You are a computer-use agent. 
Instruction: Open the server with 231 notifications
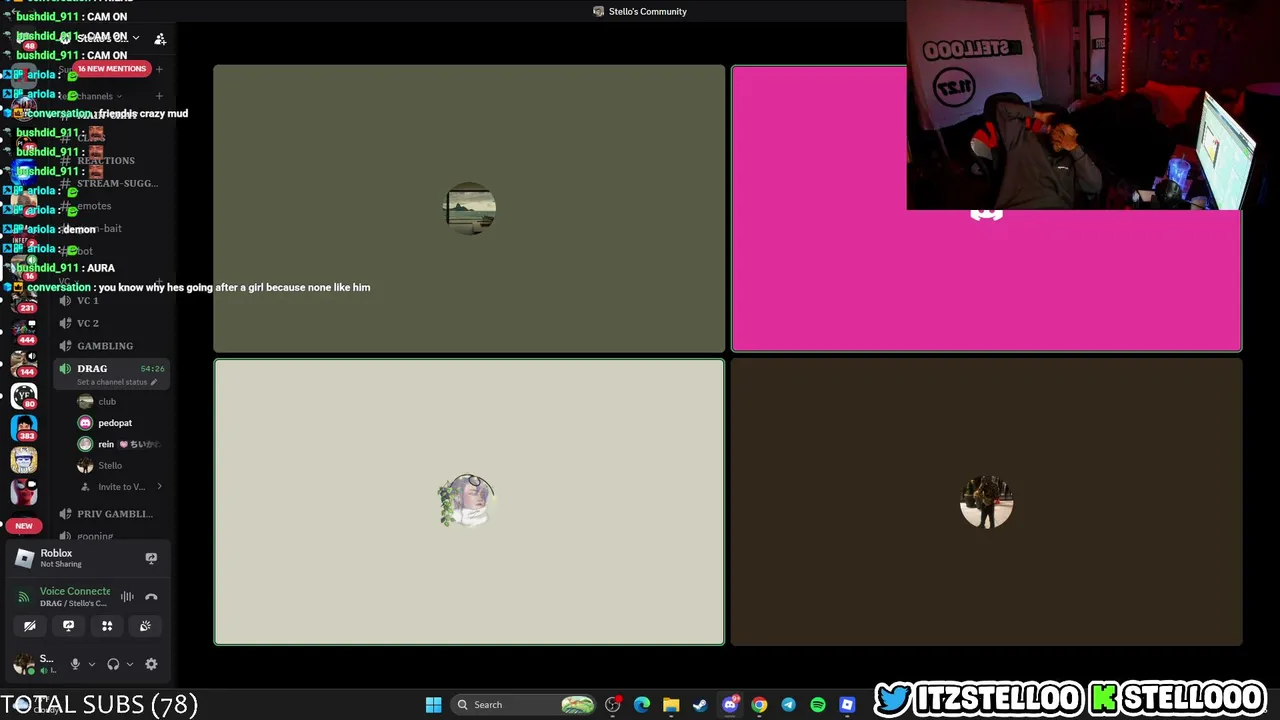point(24,301)
